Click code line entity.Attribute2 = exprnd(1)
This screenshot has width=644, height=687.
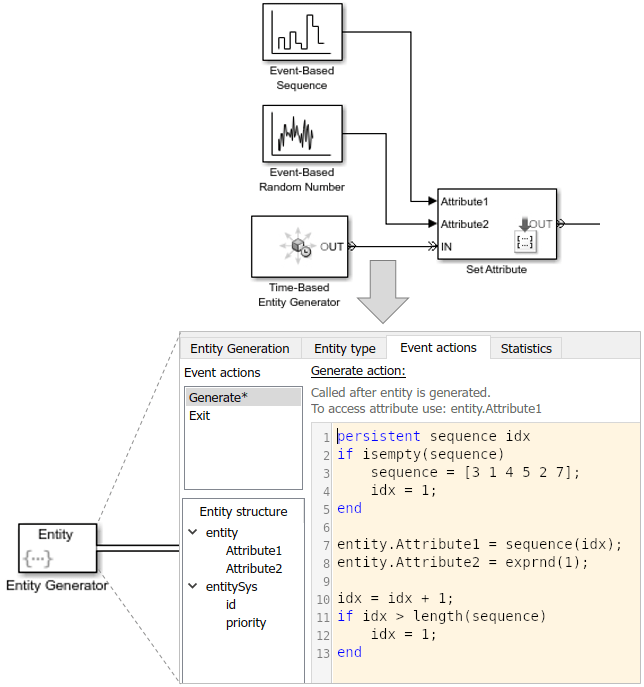tap(463, 562)
